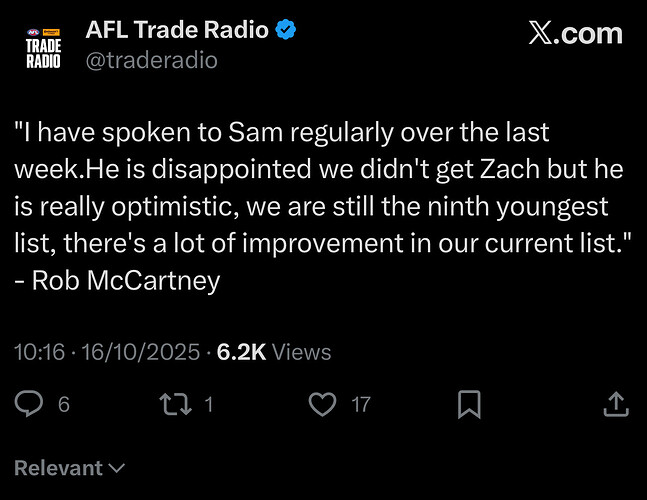Click the X.com logo

tap(575, 33)
